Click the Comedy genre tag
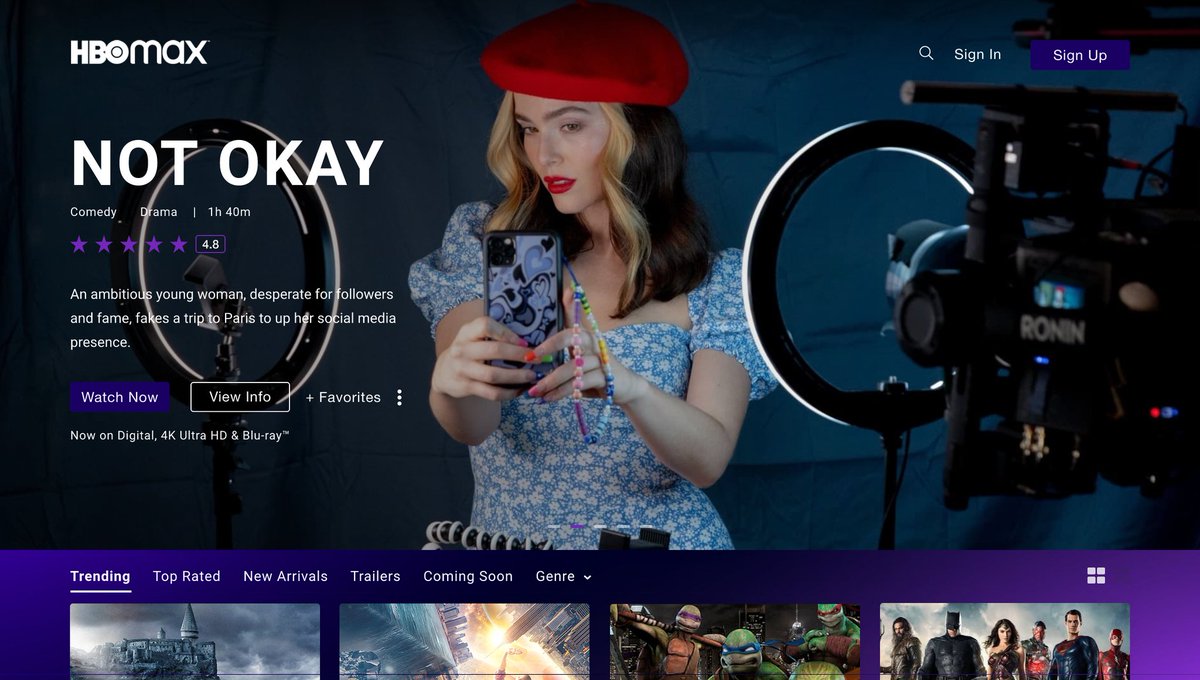The height and width of the screenshot is (680, 1200). click(93, 212)
